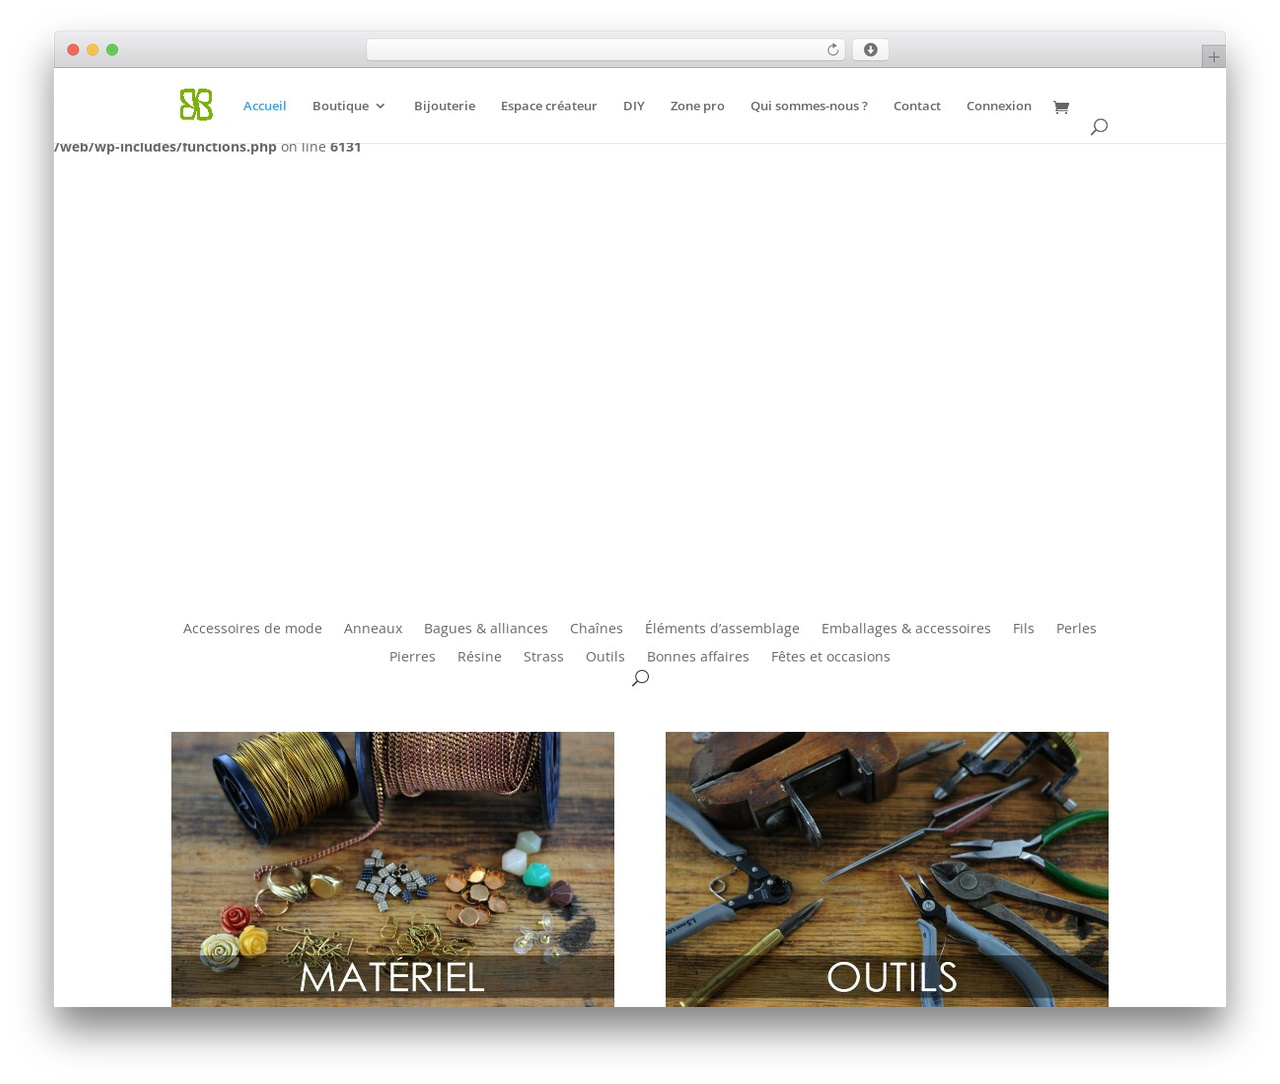This screenshot has height=1084, width=1280.
Task: Click the browser address bar
Action: (605, 50)
